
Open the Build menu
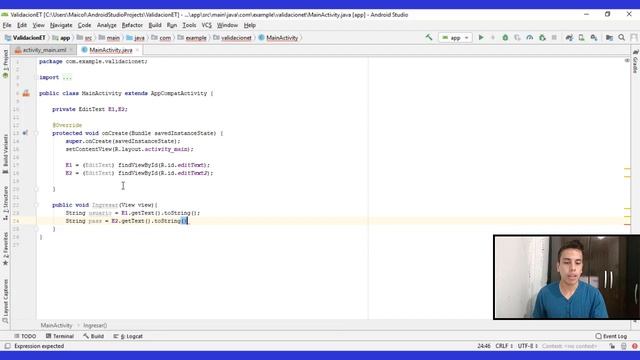155,25
